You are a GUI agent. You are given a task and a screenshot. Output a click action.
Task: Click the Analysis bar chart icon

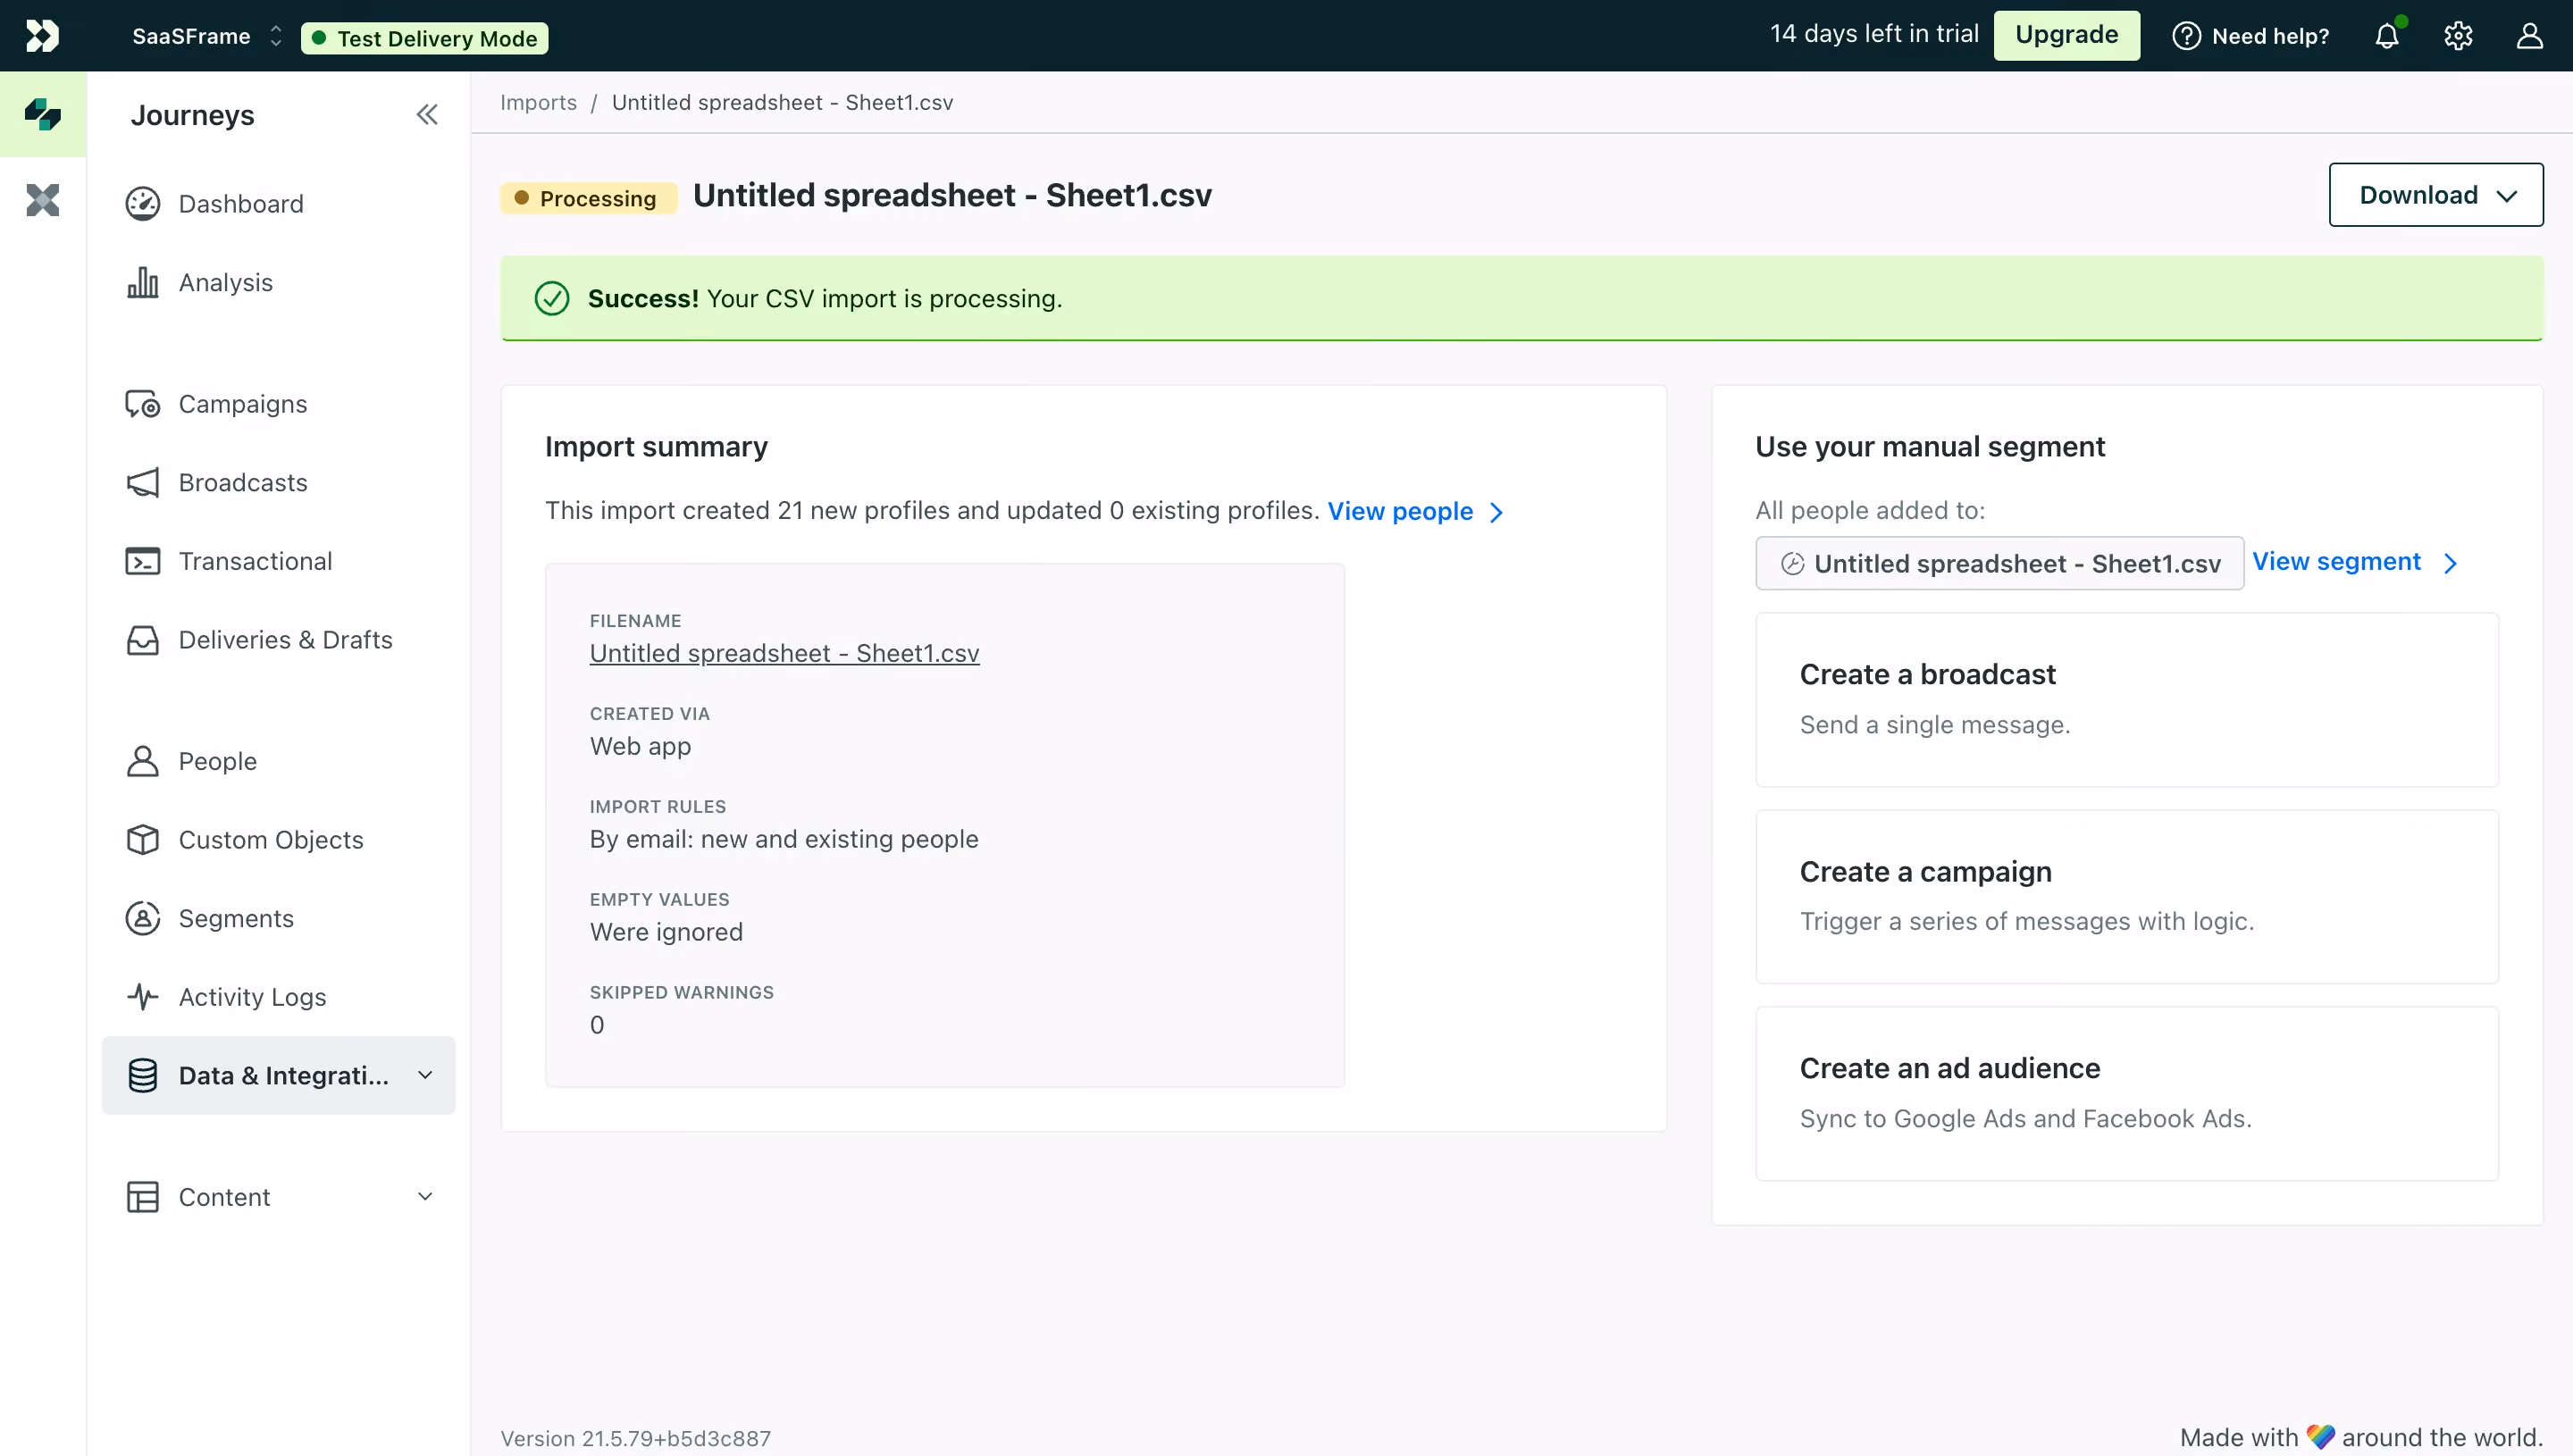143,283
